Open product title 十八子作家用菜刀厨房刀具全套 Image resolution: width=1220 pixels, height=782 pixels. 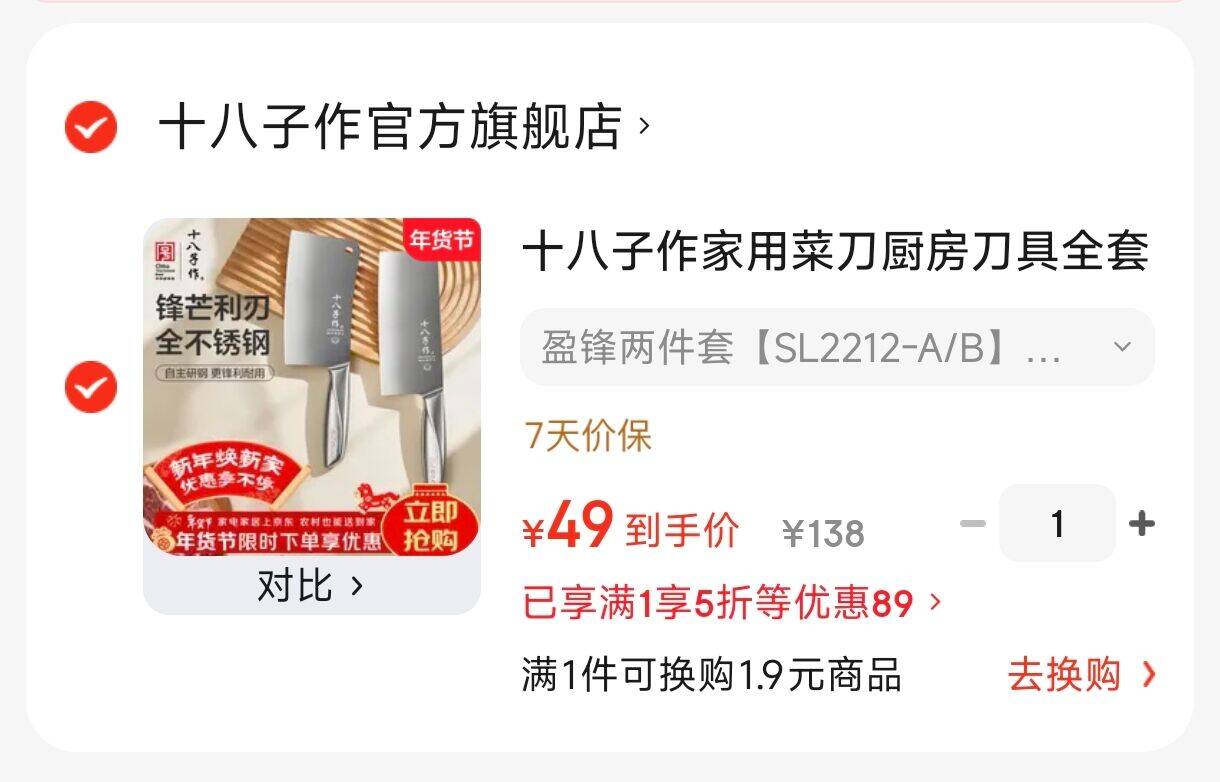[x=836, y=250]
